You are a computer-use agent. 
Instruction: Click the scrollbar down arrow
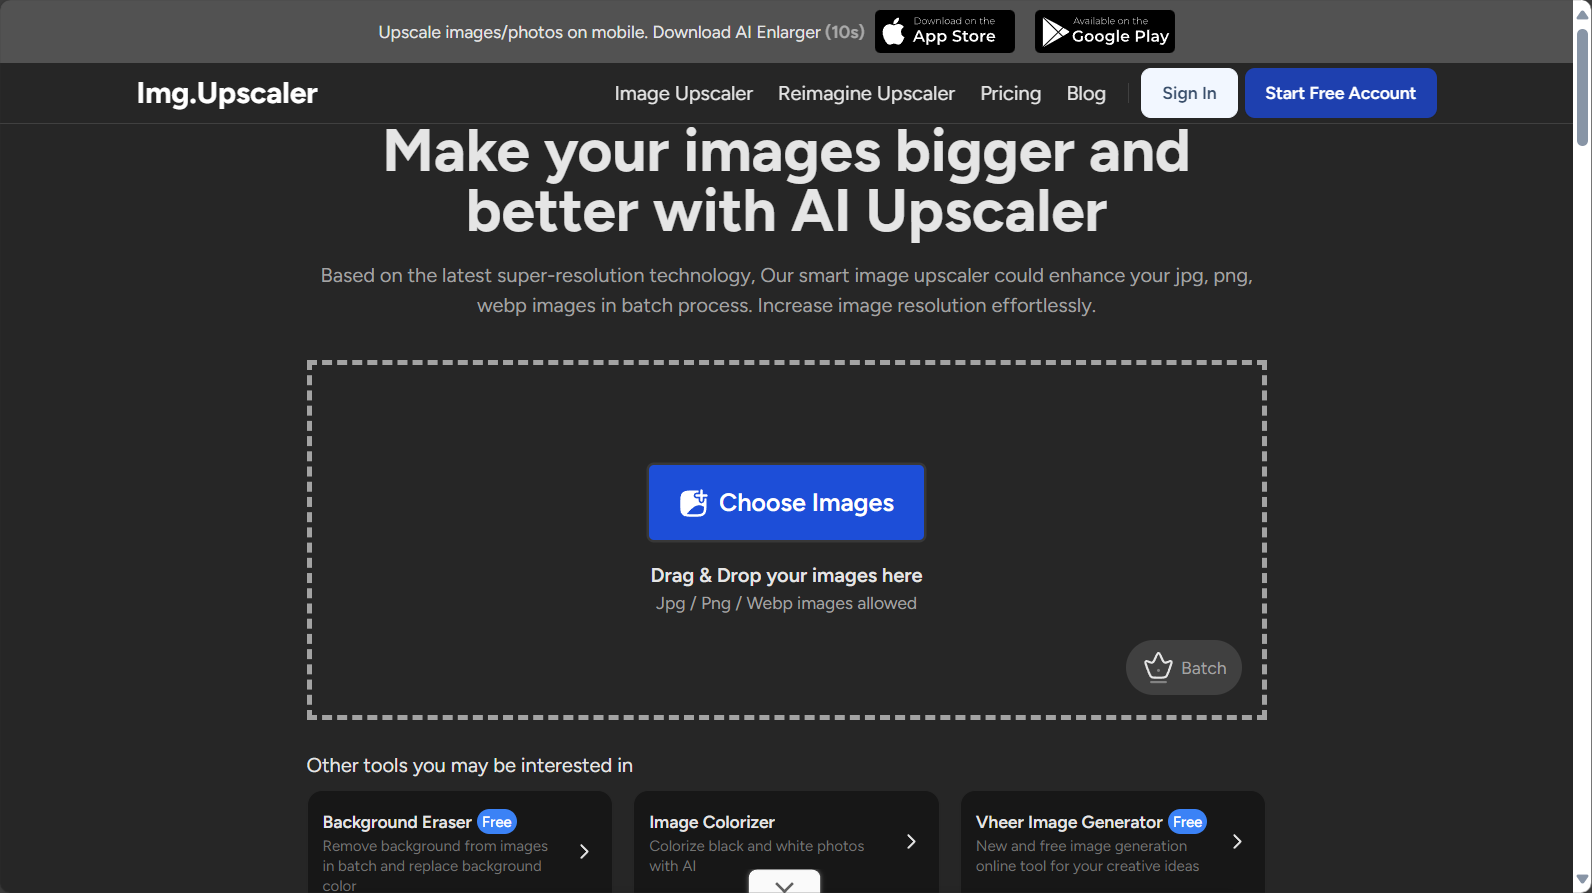pos(1582,880)
